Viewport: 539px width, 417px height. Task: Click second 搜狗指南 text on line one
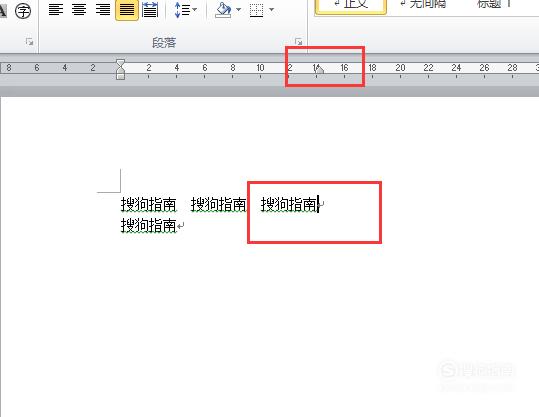pos(218,204)
